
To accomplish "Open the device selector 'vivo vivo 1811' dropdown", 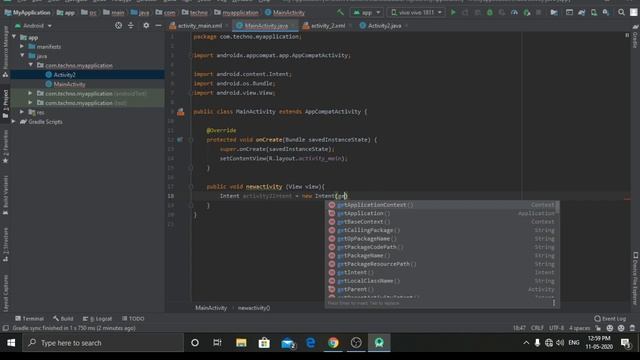I will [x=416, y=12].
